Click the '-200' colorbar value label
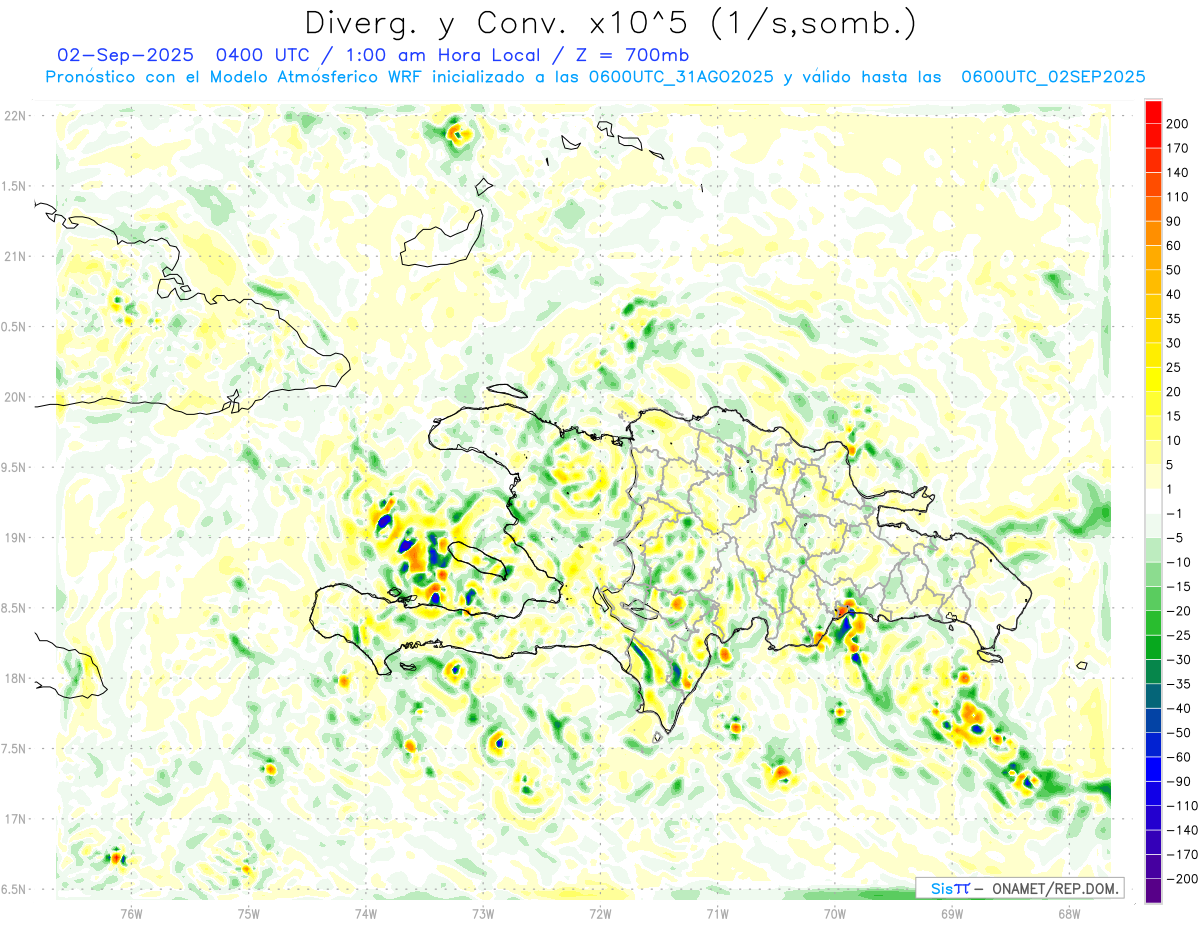Image resolution: width=1200 pixels, height=927 pixels. 1184,879
